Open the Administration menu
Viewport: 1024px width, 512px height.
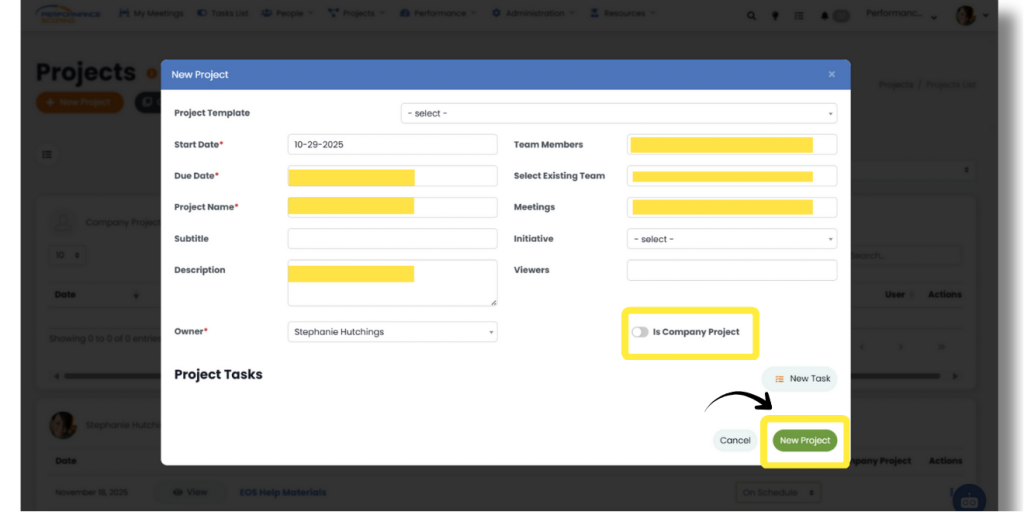tap(535, 14)
